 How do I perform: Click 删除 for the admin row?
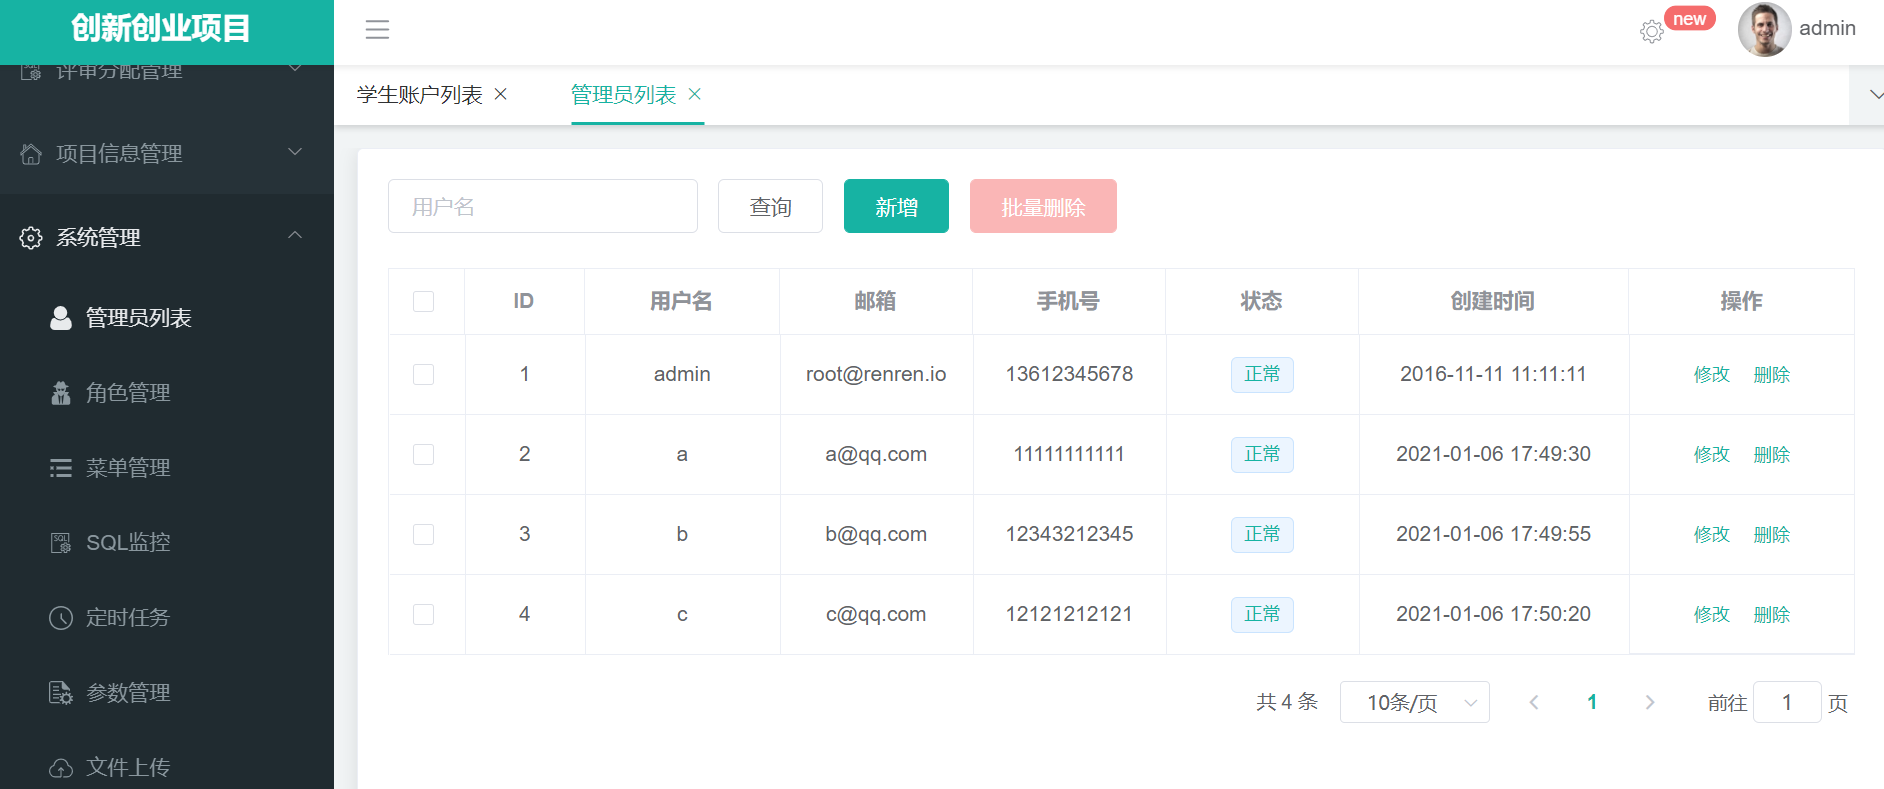[x=1772, y=374]
